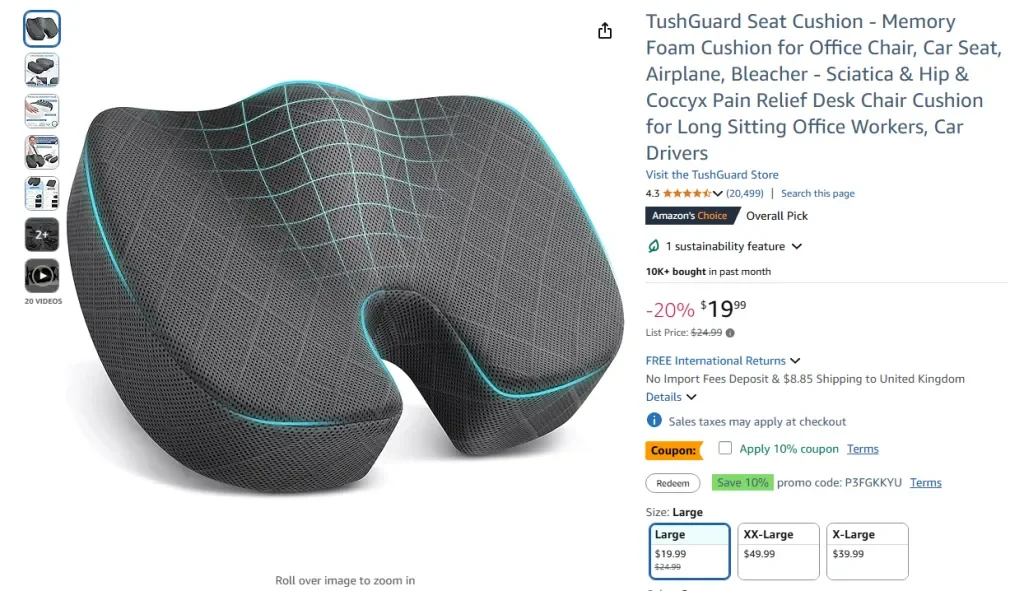The image size is (1024, 591).
Task: Visit the TushGuard Store
Action: point(712,174)
